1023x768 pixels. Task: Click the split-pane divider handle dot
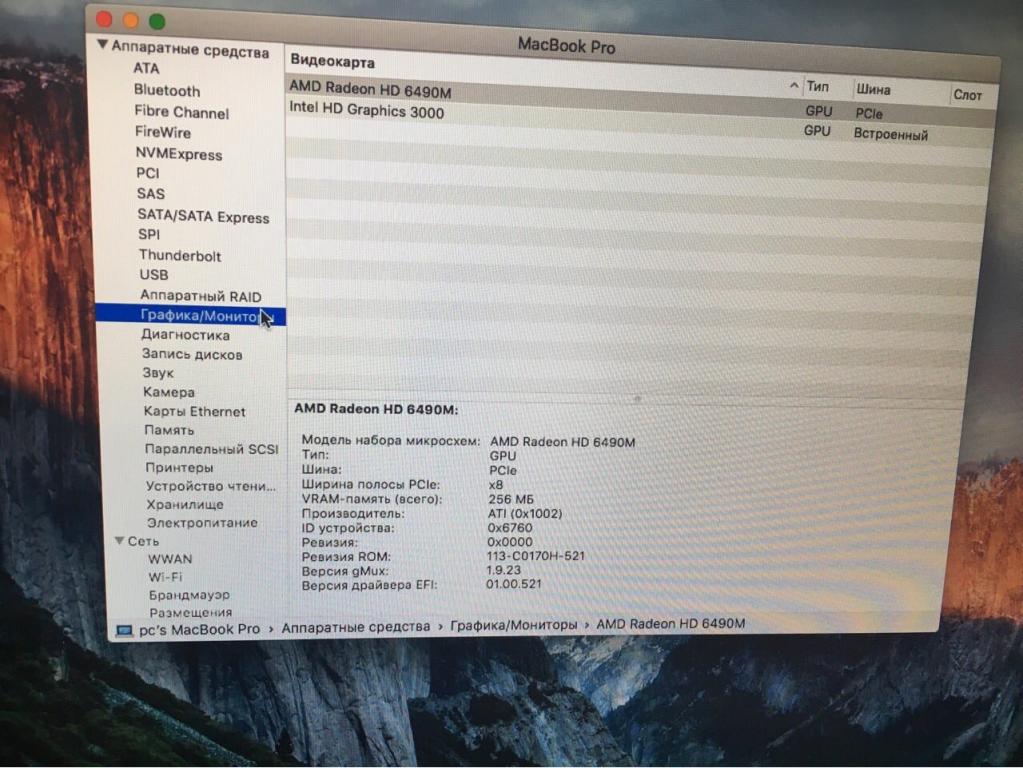638,399
